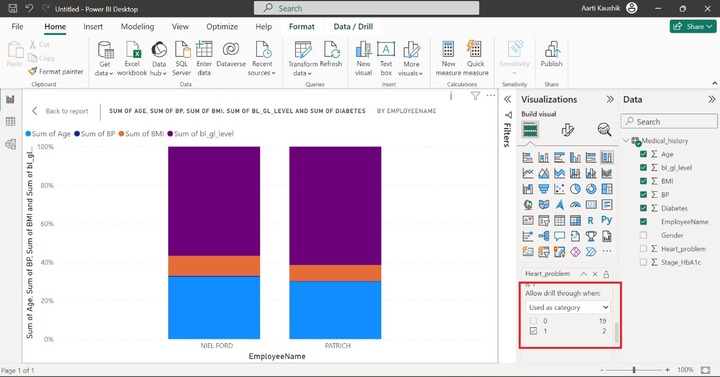Publish the report
This screenshot has height=377, width=720.
551,55
